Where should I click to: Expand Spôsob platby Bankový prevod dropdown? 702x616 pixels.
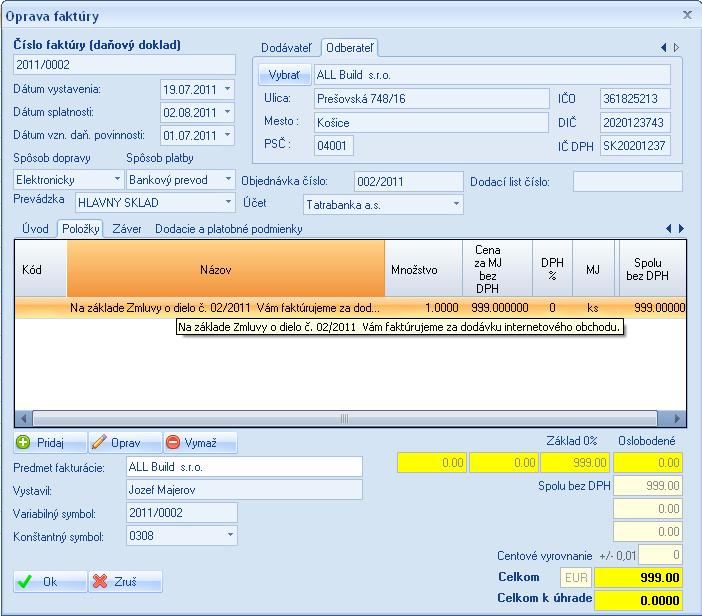[228, 180]
